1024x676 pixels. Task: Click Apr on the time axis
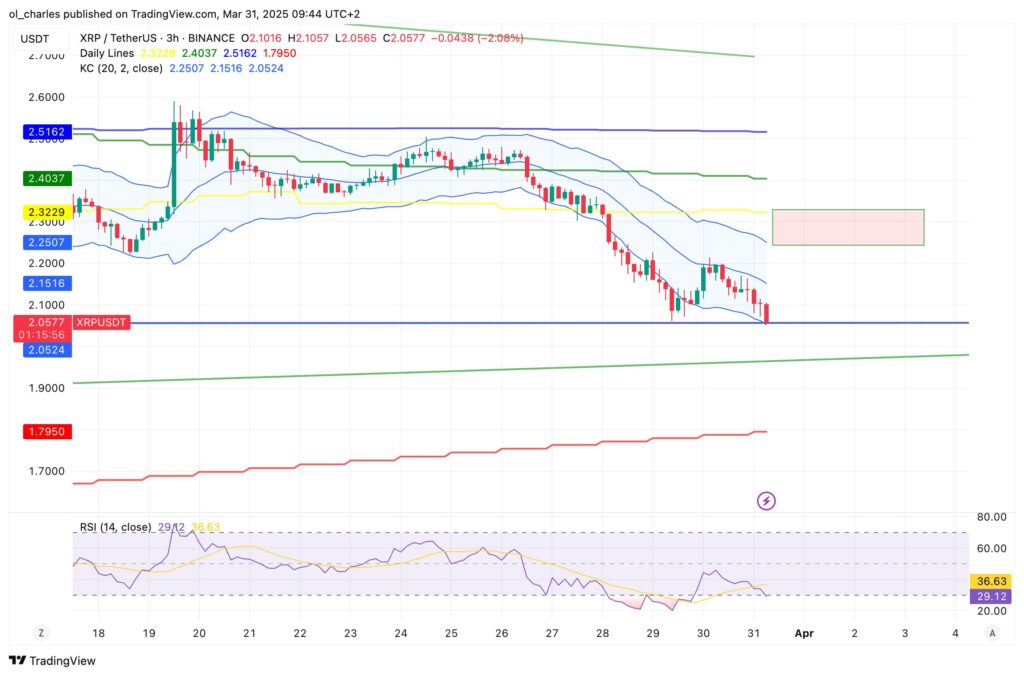click(x=804, y=633)
